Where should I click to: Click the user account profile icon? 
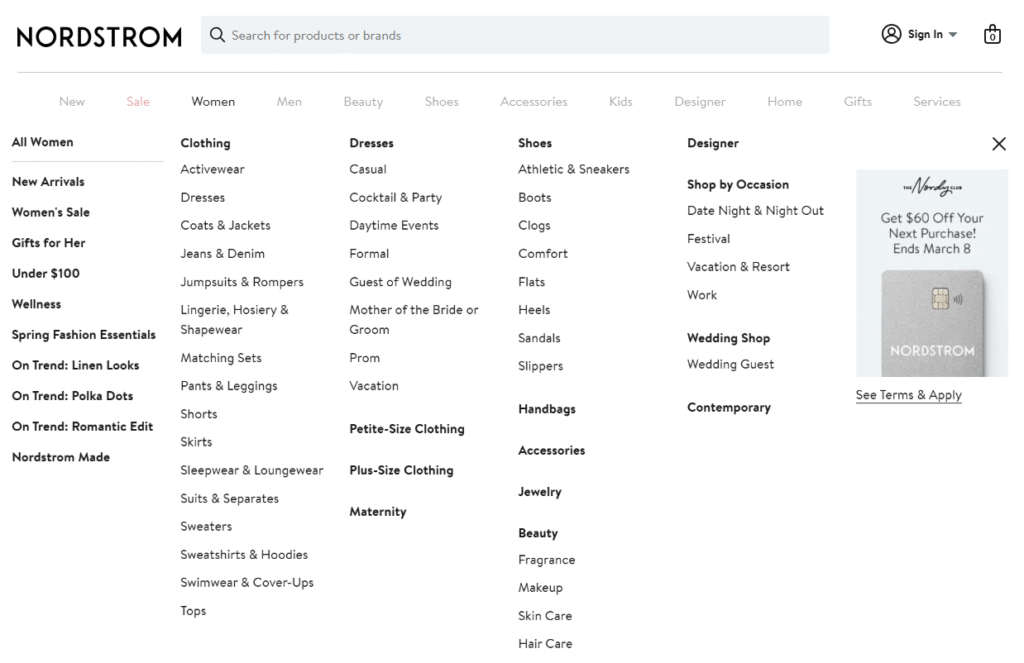click(x=891, y=34)
